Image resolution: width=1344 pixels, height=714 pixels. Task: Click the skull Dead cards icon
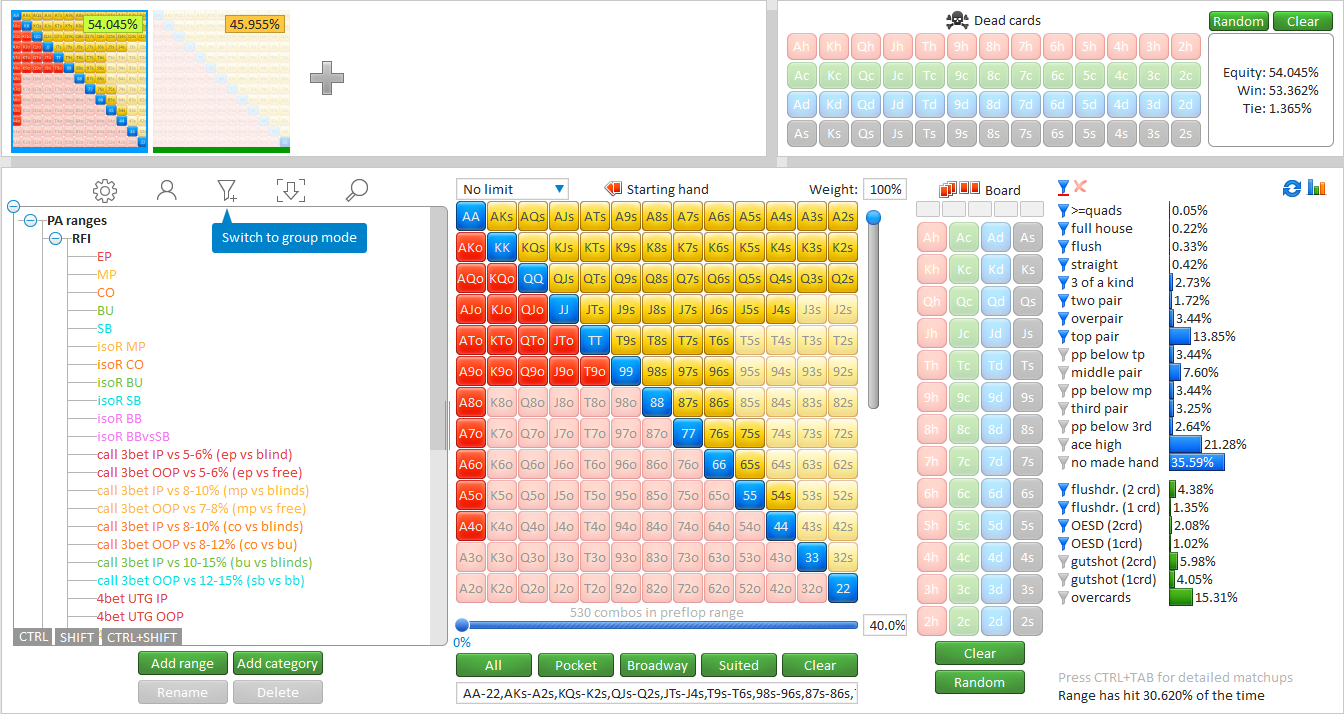pyautogui.click(x=958, y=20)
